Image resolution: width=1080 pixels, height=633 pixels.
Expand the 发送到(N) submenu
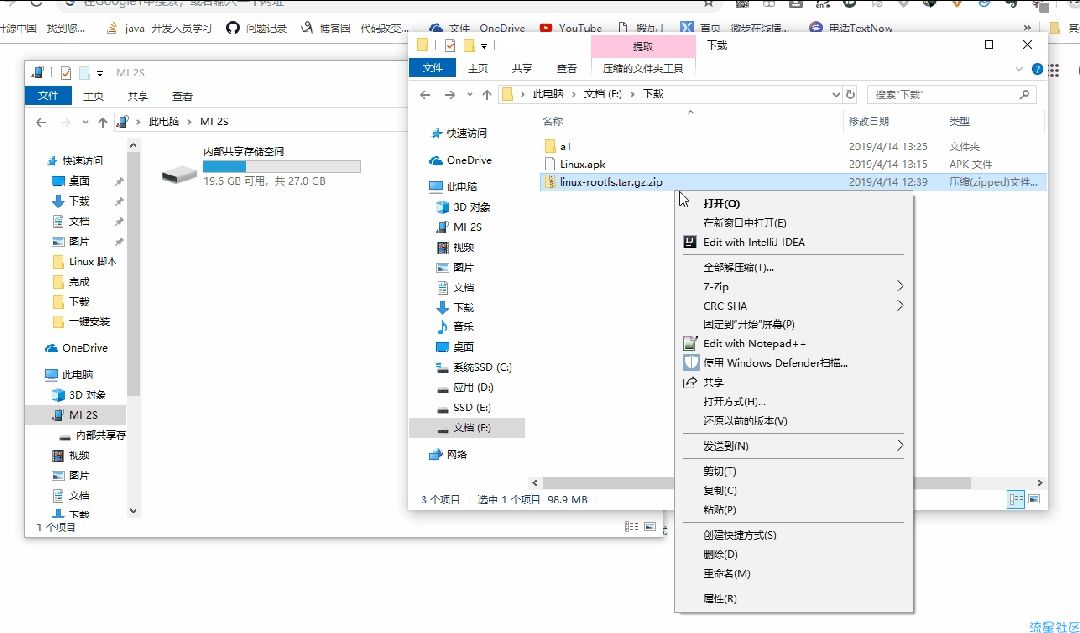(793, 446)
